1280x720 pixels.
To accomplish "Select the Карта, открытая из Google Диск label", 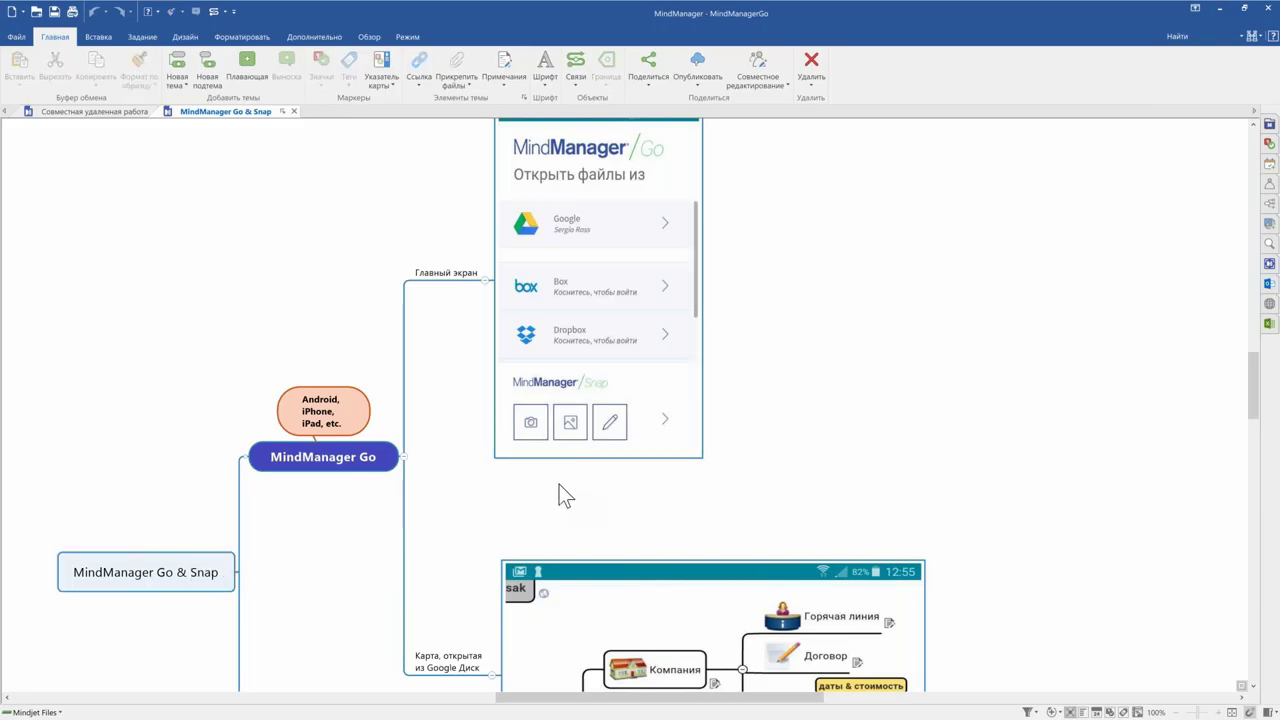I will (448, 662).
